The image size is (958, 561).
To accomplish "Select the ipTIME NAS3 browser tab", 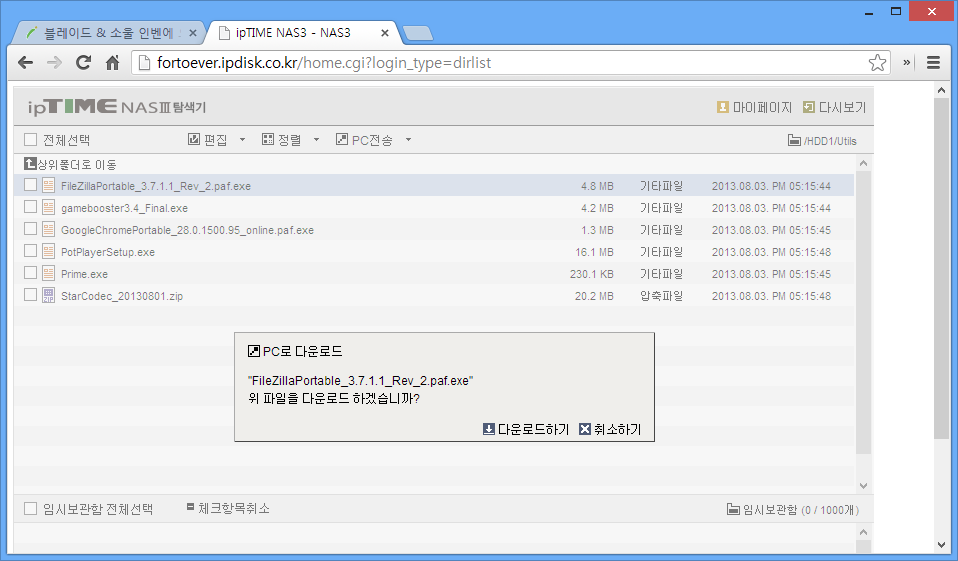I will (293, 32).
